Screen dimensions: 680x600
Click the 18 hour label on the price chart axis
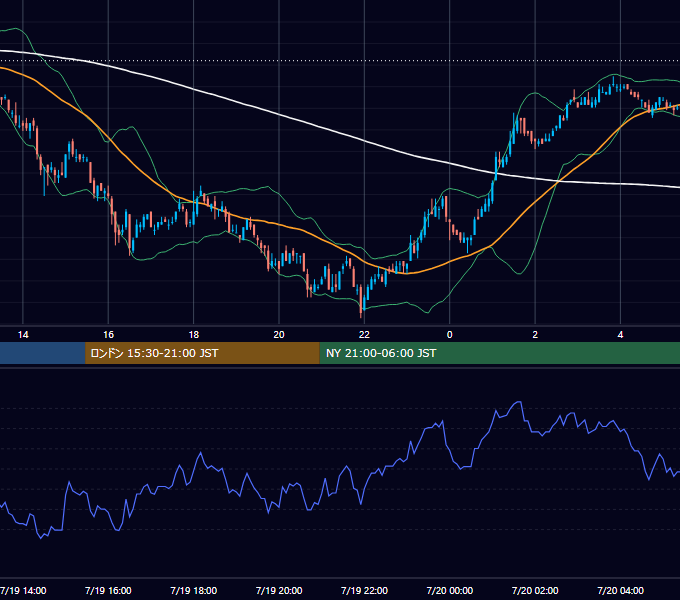(194, 335)
